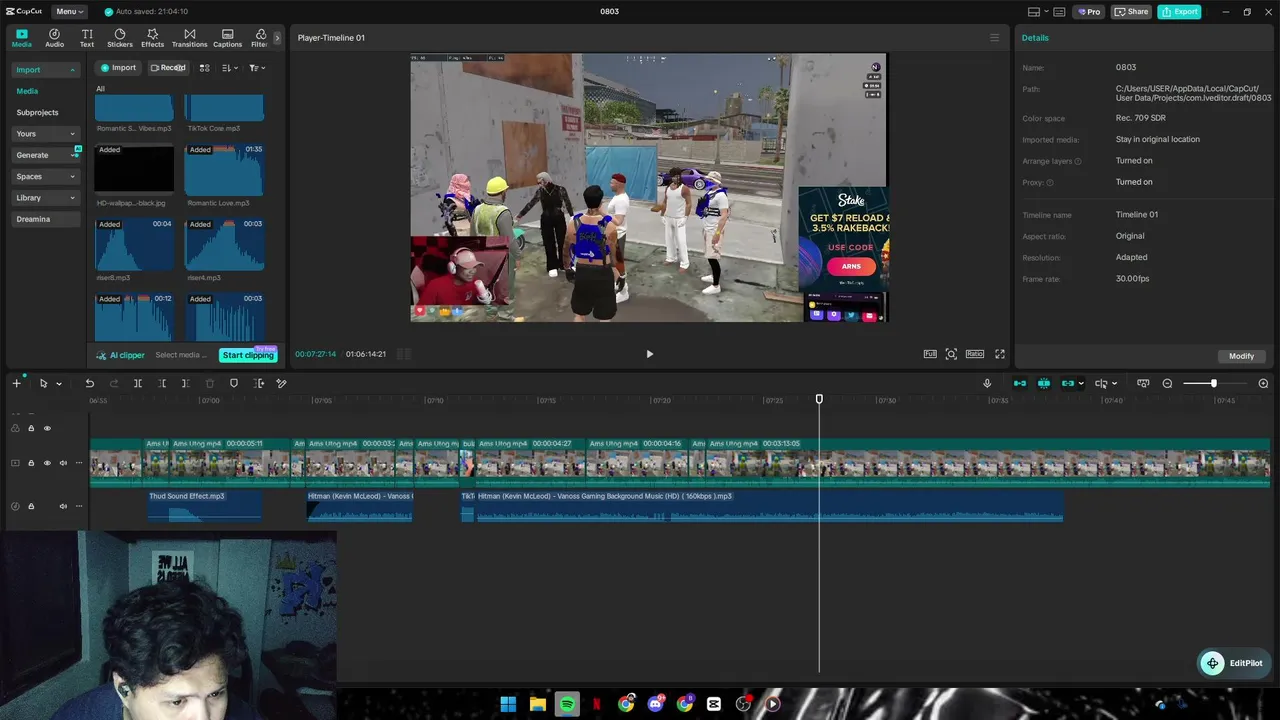The width and height of the screenshot is (1280, 720).
Task: Click the Export button
Action: (1179, 12)
